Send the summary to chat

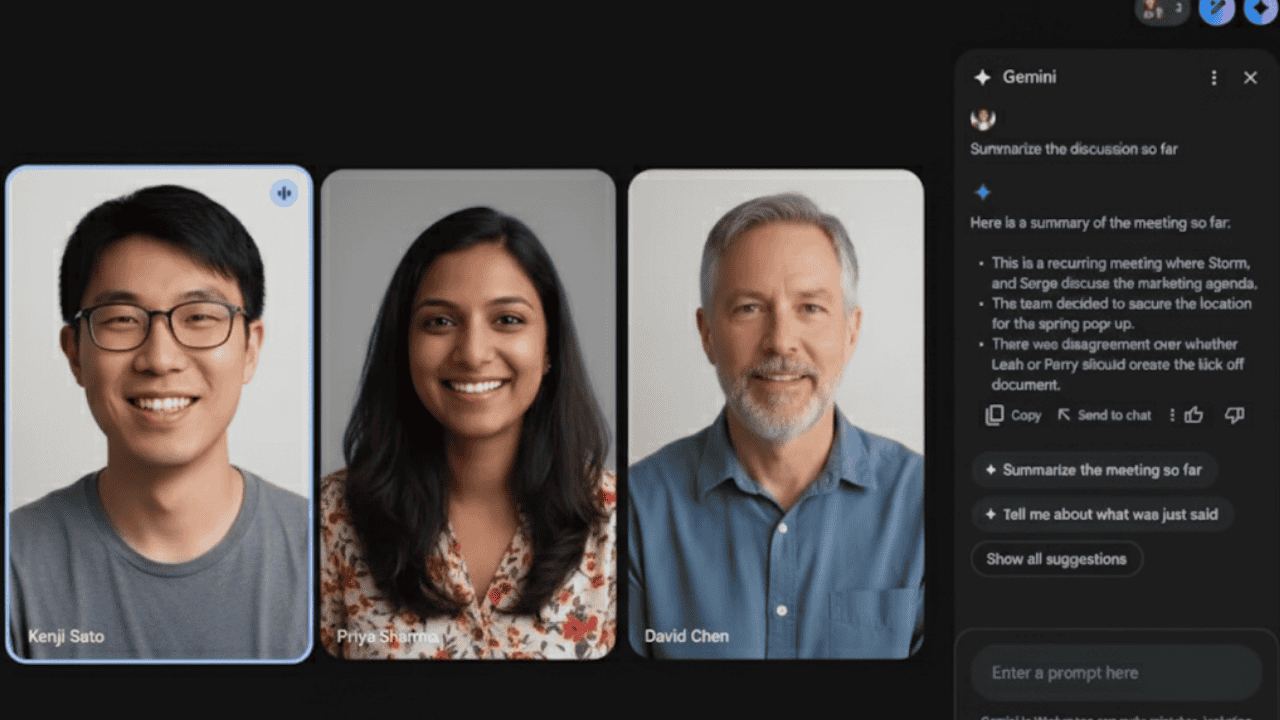point(1104,415)
